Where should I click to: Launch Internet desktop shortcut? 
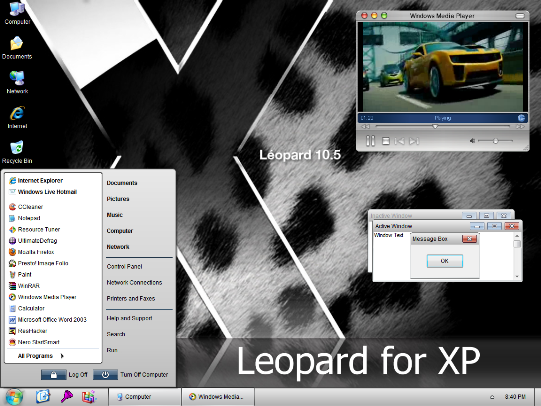coord(17,117)
